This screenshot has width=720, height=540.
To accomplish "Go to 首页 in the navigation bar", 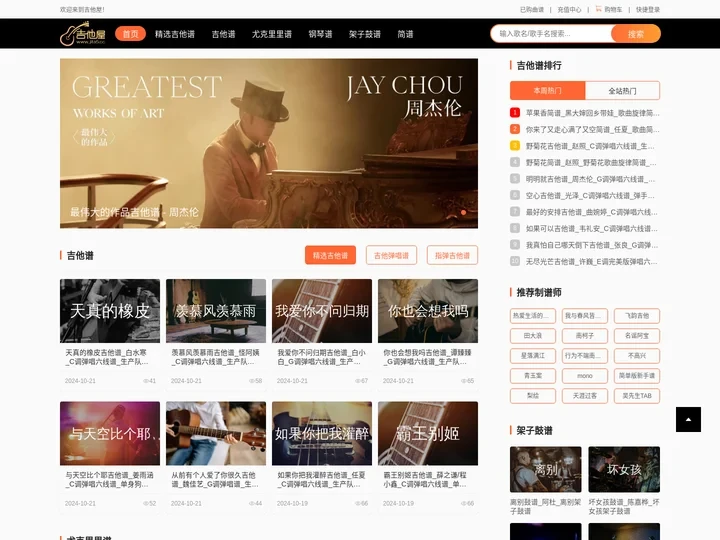I will click(x=130, y=34).
